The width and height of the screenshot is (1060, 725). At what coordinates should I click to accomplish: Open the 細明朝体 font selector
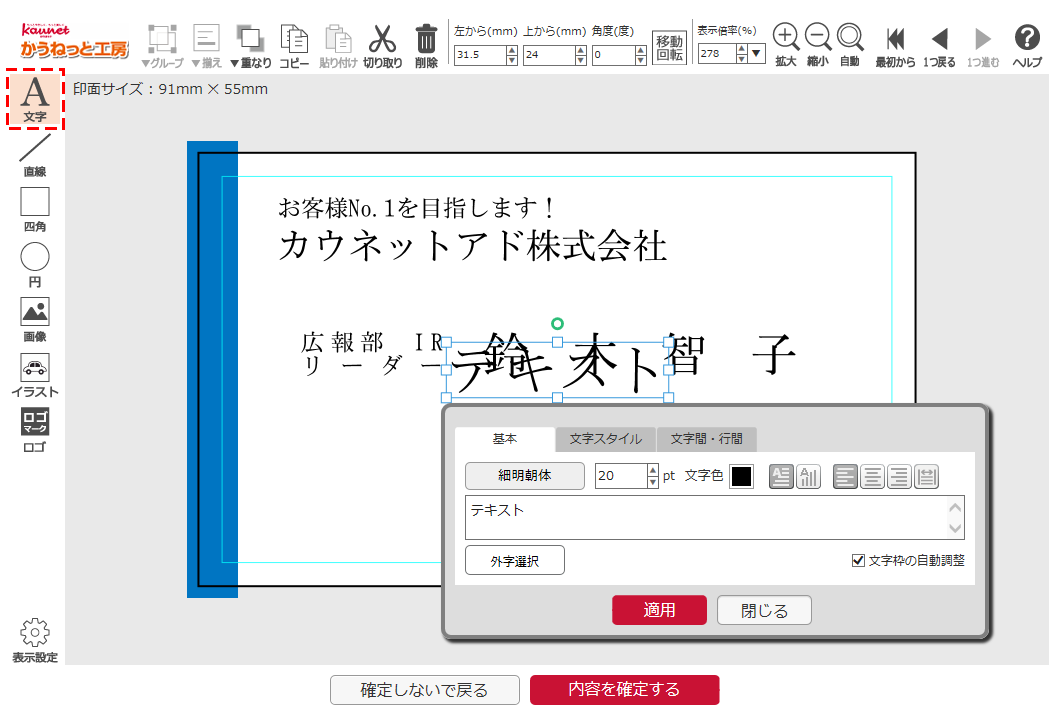click(x=525, y=475)
